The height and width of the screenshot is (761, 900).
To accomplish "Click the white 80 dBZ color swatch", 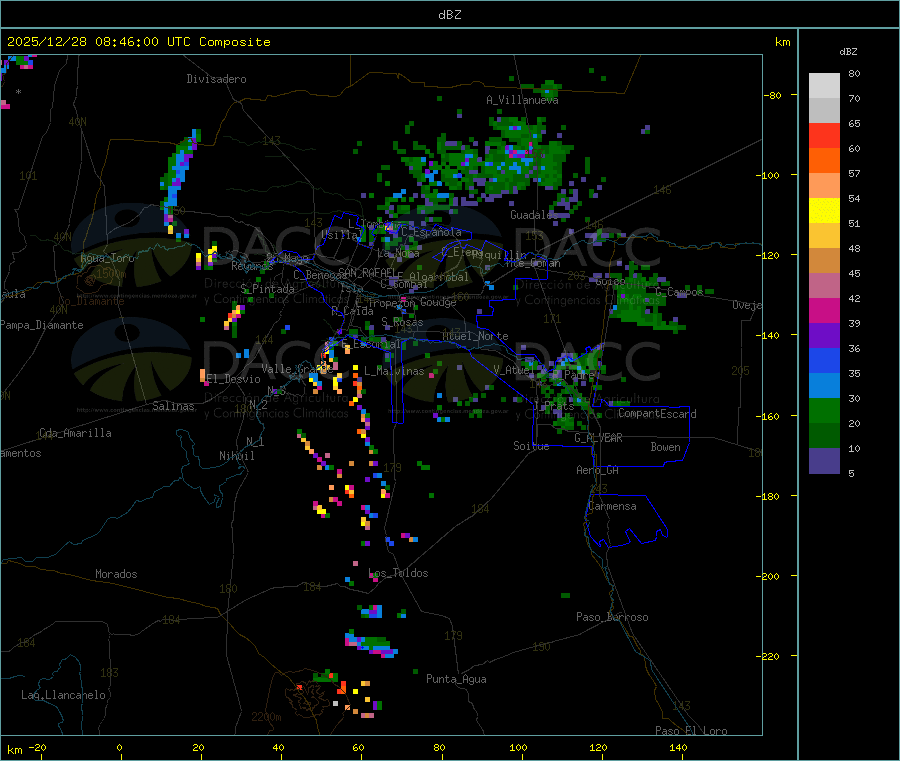I will [x=824, y=86].
